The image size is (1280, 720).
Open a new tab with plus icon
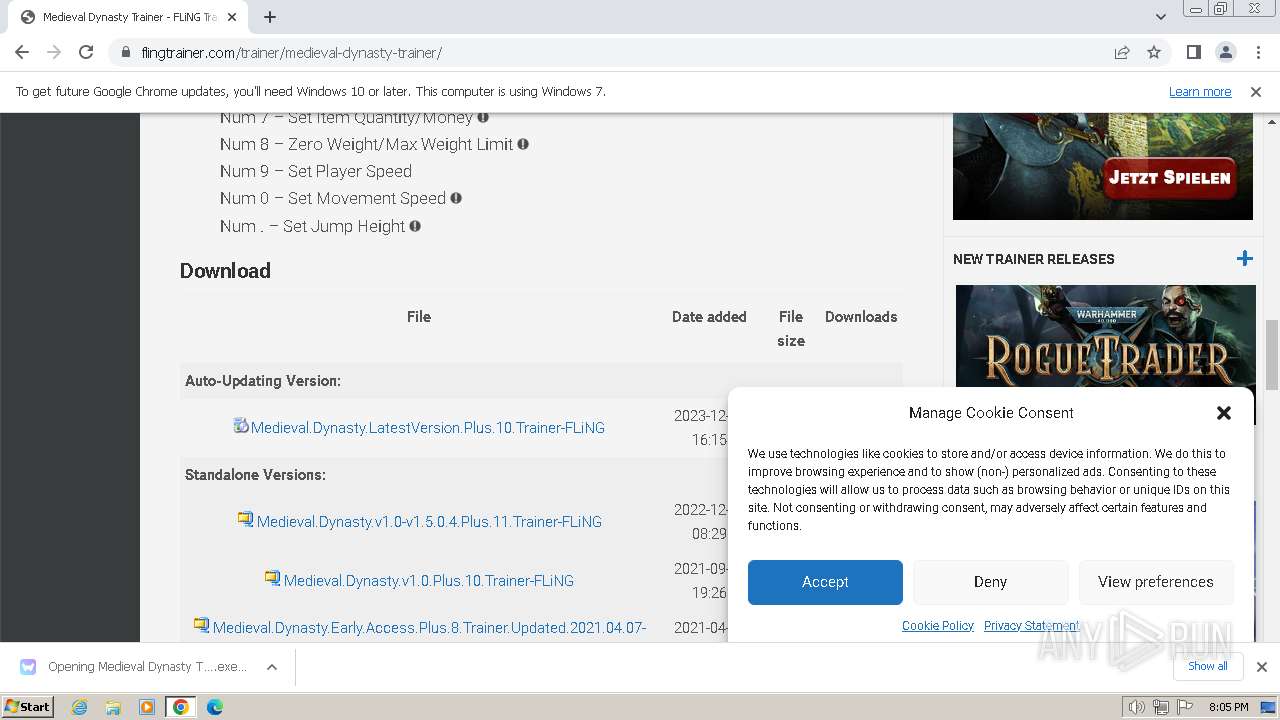click(270, 17)
